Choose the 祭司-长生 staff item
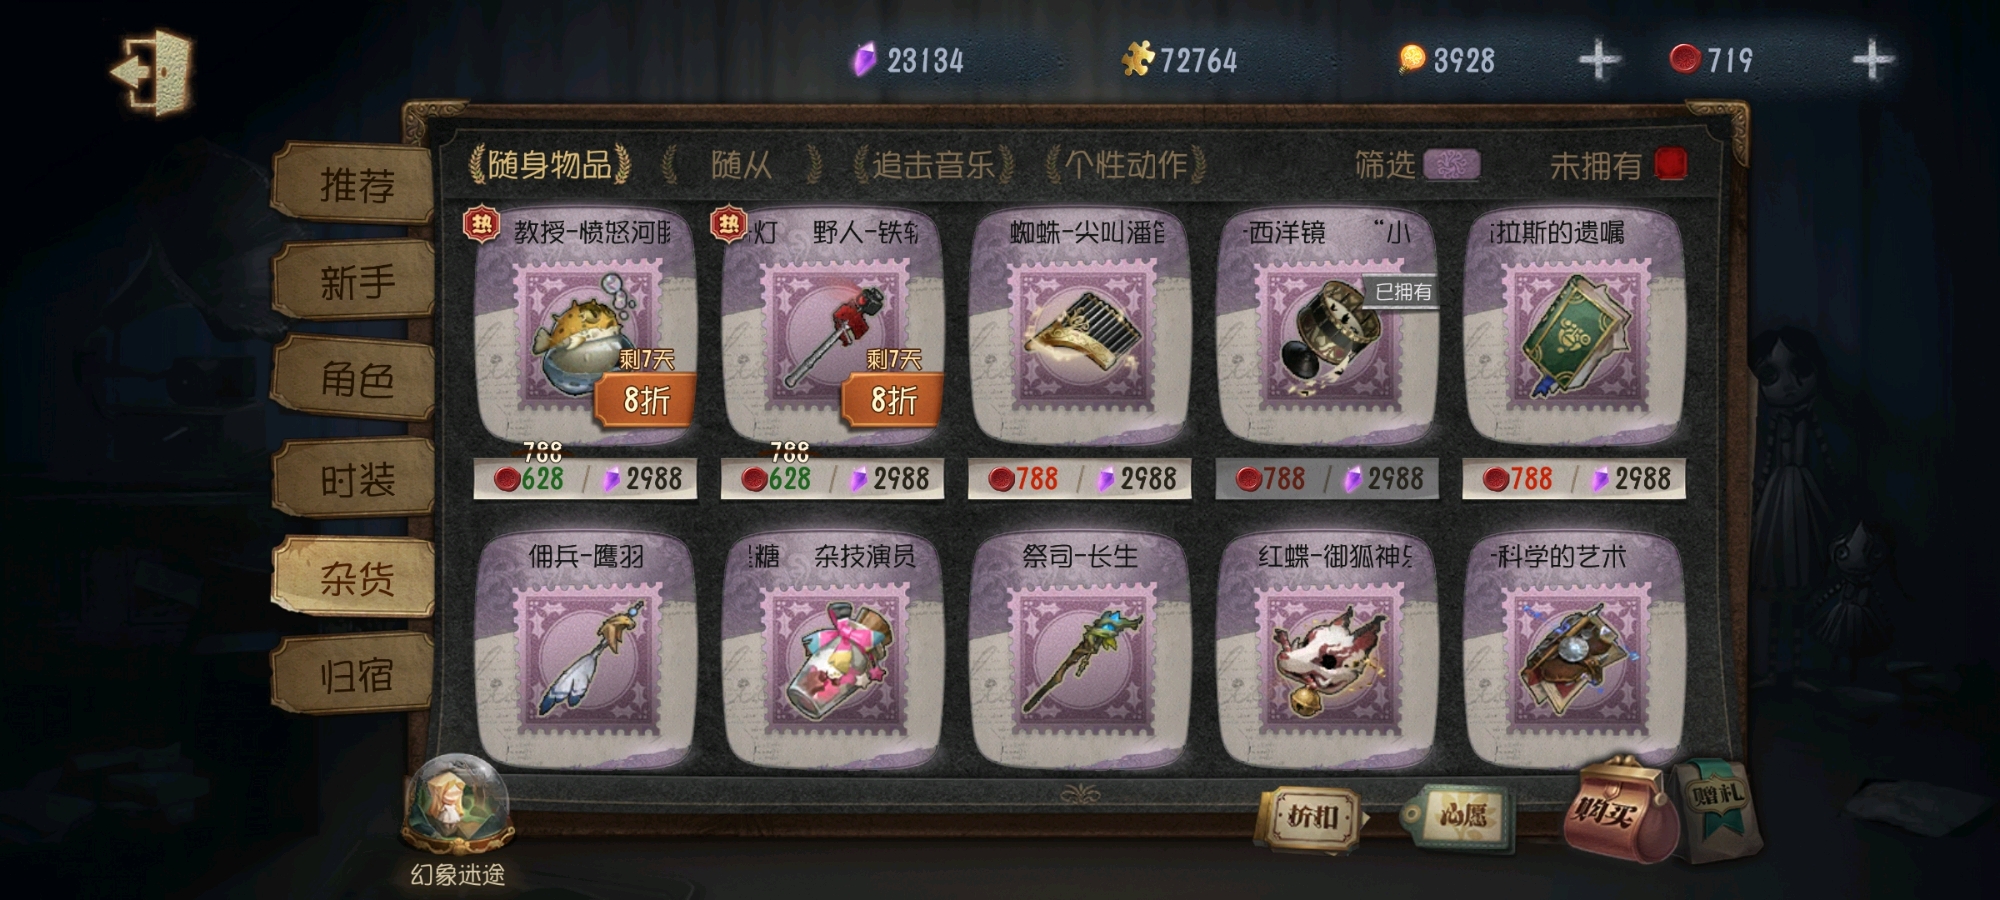Viewport: 2000px width, 900px height. click(1080, 651)
